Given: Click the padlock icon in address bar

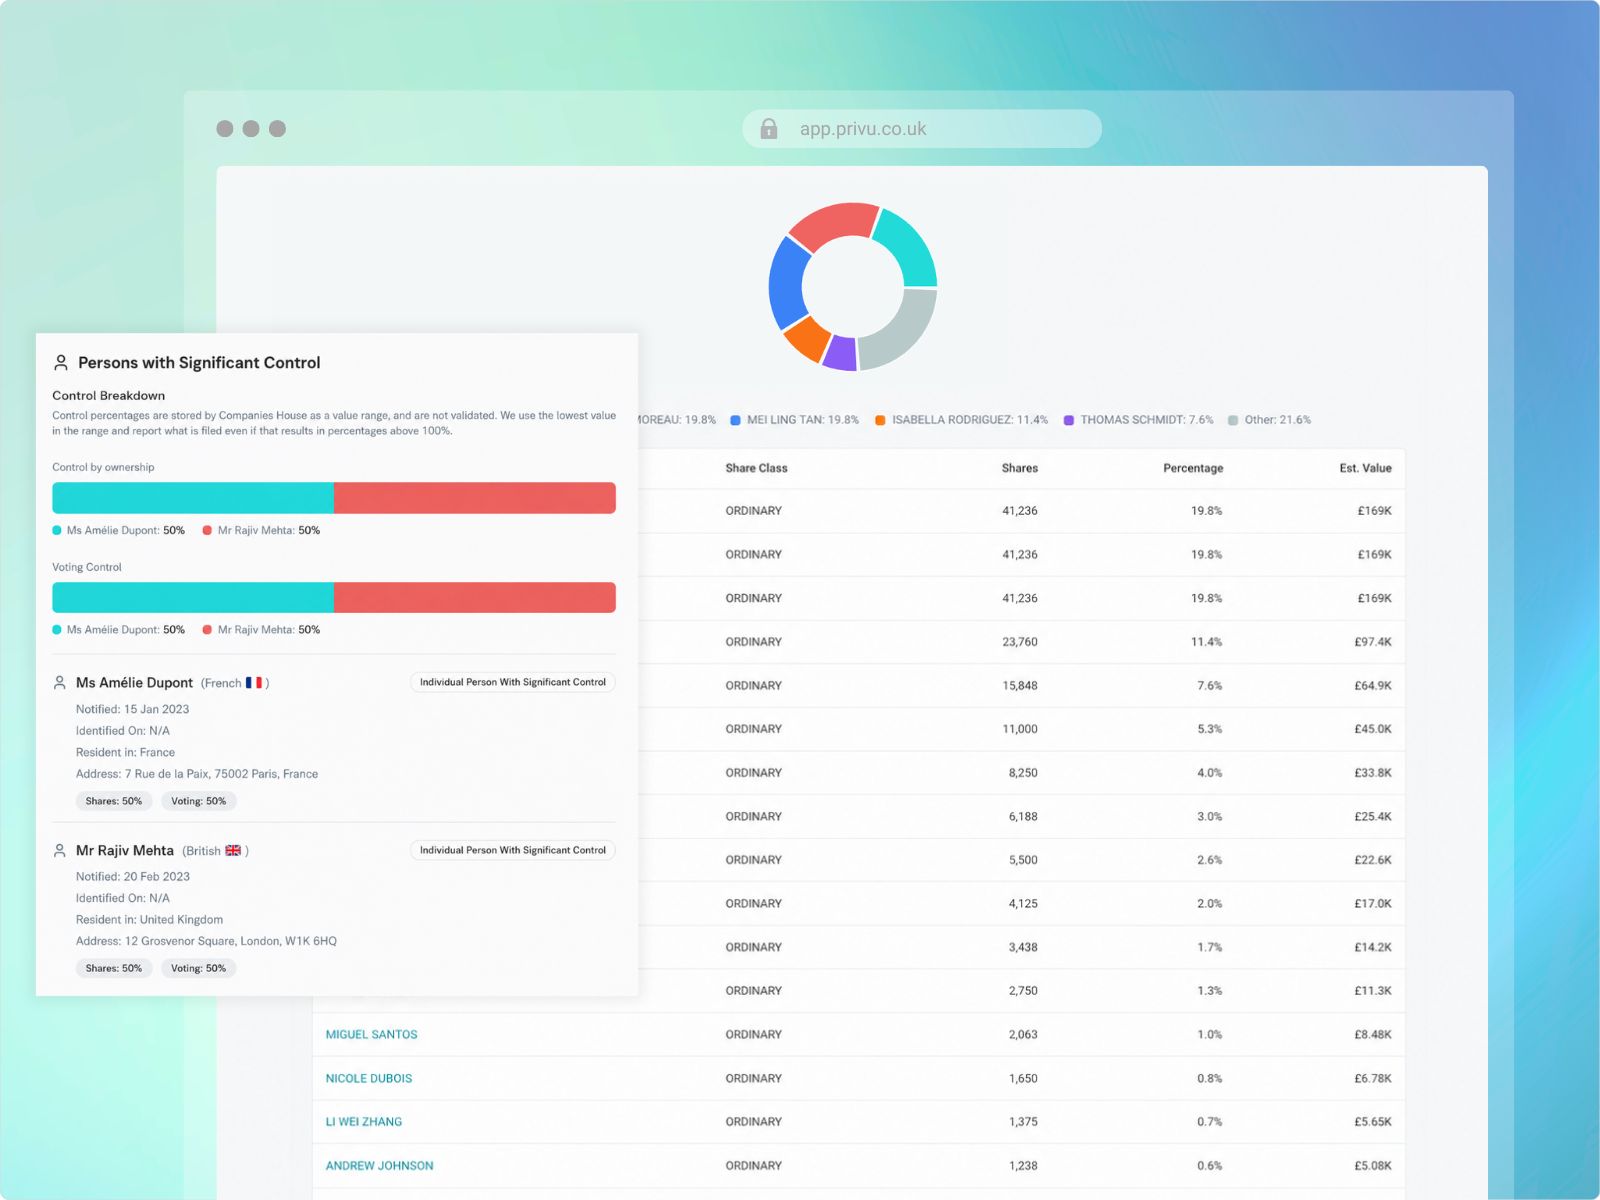Looking at the screenshot, I should click(x=769, y=129).
